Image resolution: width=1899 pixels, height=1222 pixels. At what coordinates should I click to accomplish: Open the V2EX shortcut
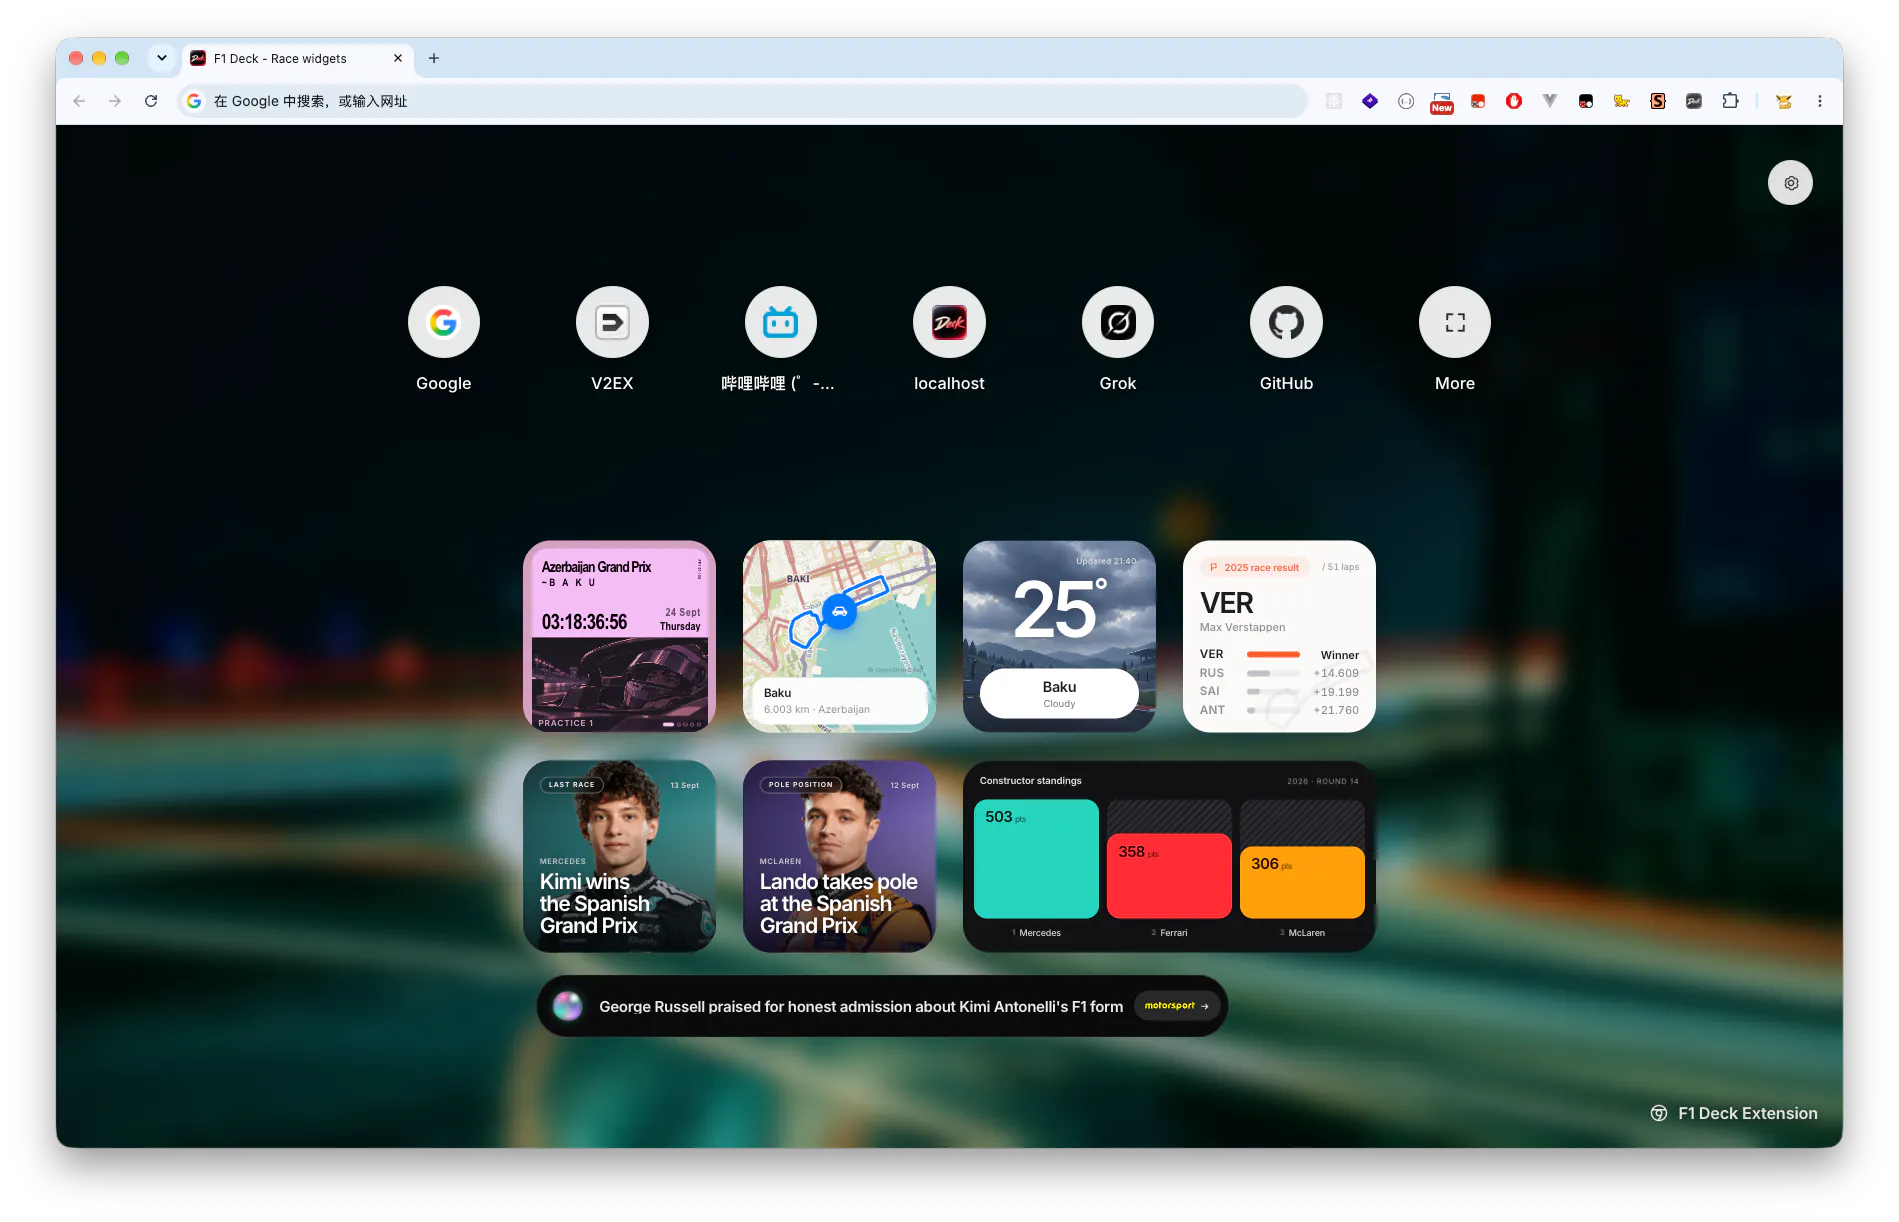coord(612,322)
